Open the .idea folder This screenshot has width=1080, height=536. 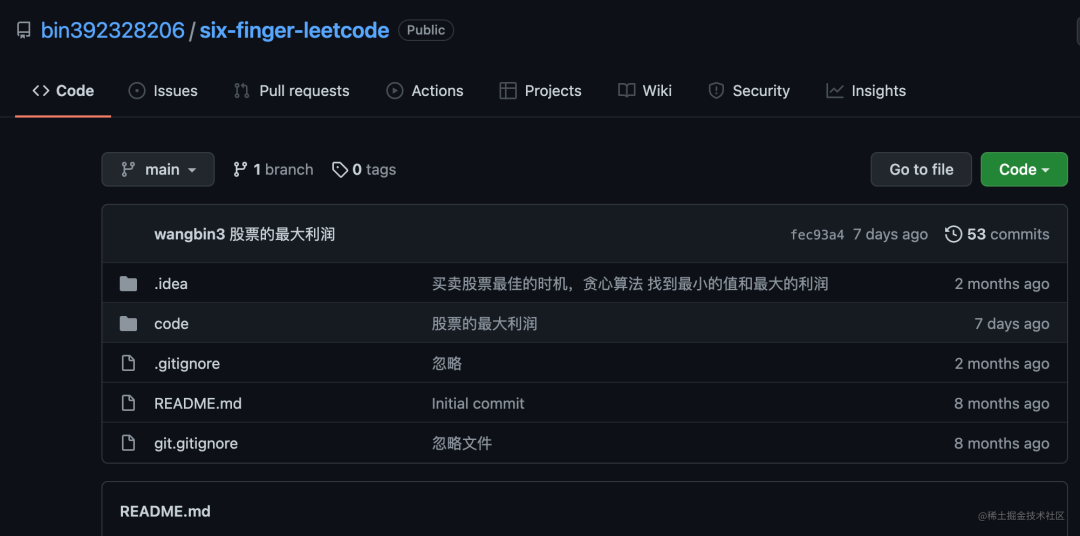tap(171, 284)
